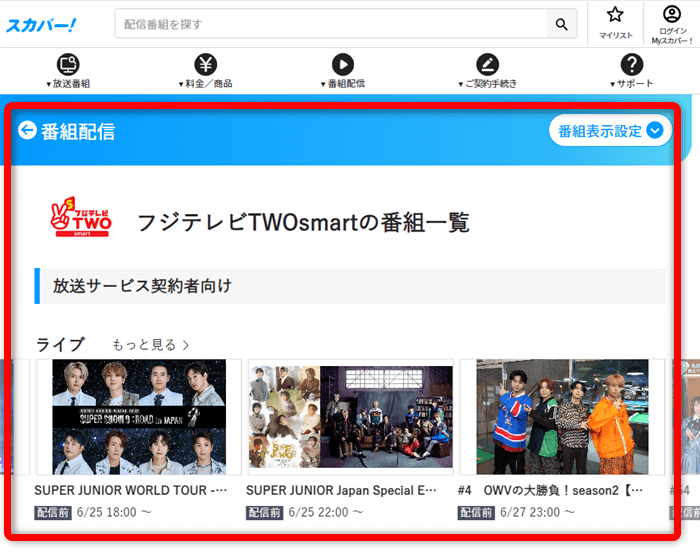This screenshot has height=556, width=700.
Task: Click the ご契約手続き pencil icon
Action: [x=488, y=64]
